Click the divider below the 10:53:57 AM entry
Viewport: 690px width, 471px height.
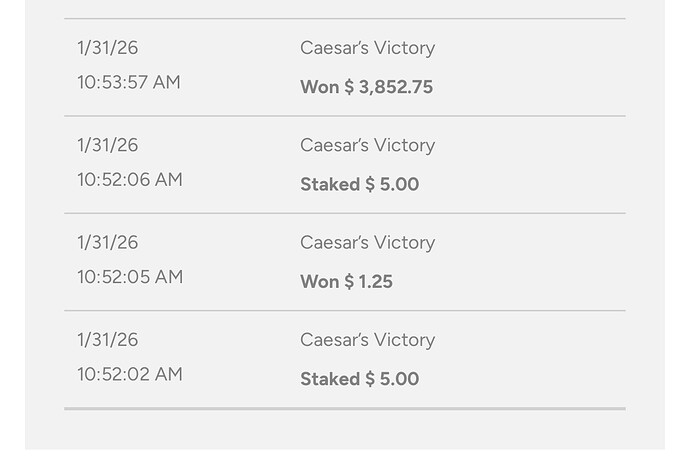coord(344,116)
